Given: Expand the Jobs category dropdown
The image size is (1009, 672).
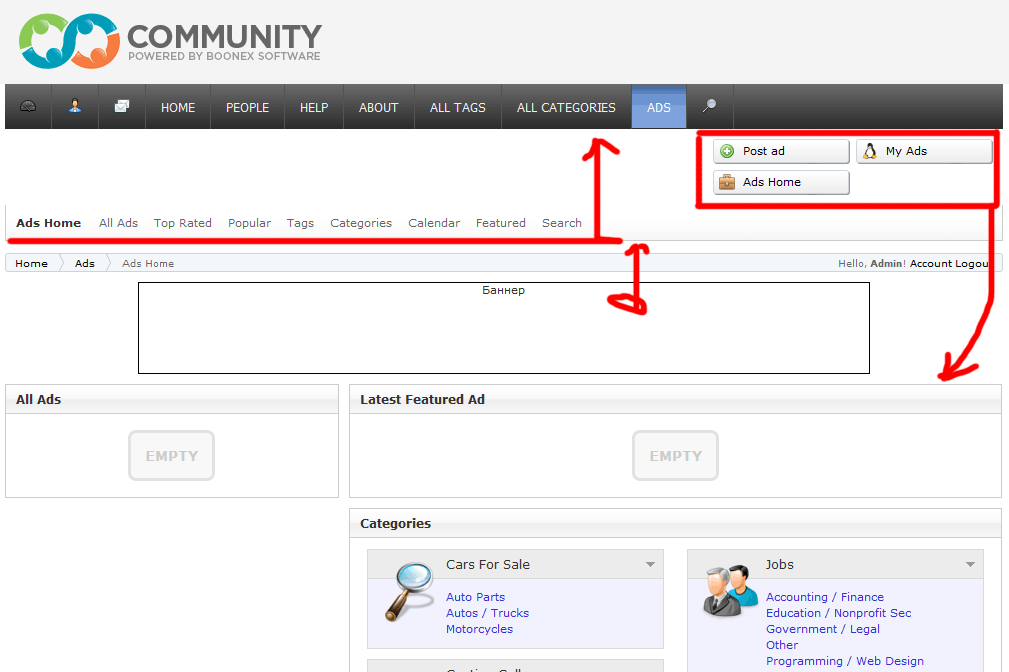Looking at the screenshot, I should tap(969, 564).
